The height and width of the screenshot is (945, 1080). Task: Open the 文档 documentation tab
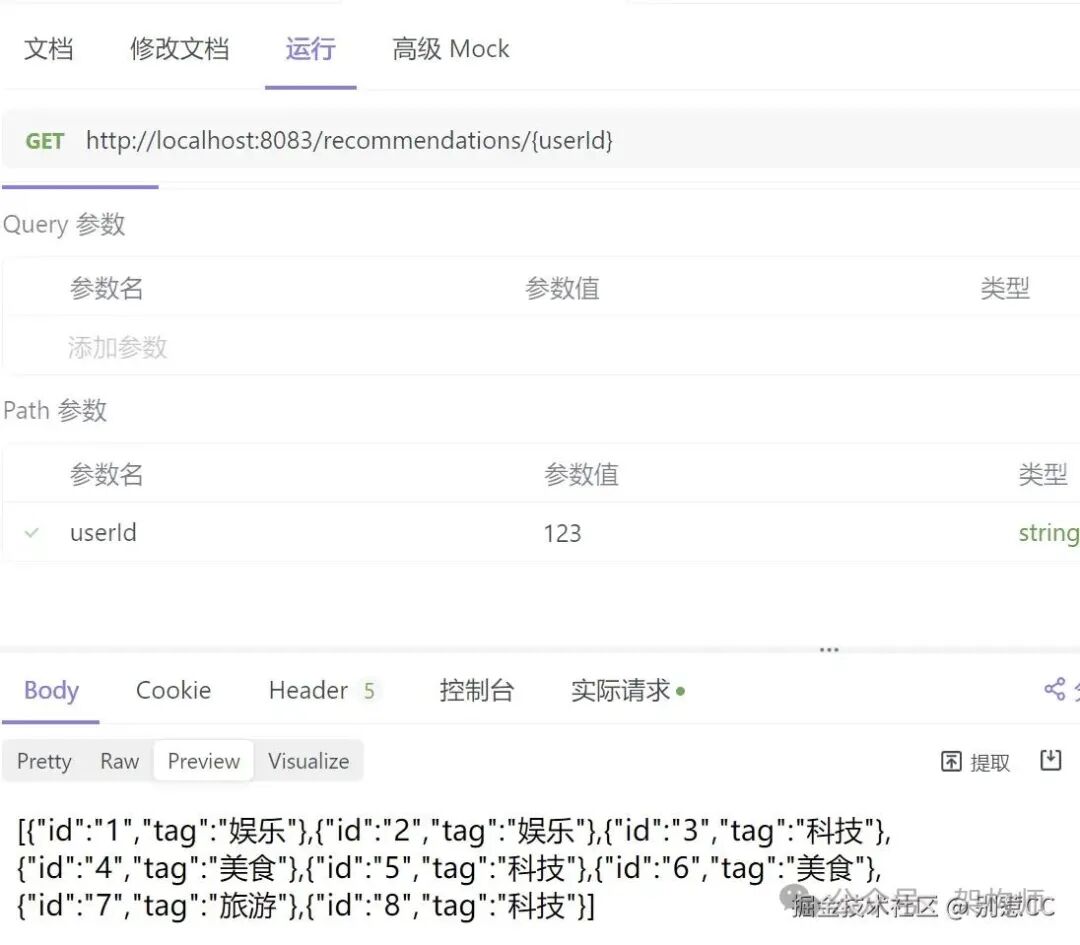tap(47, 48)
